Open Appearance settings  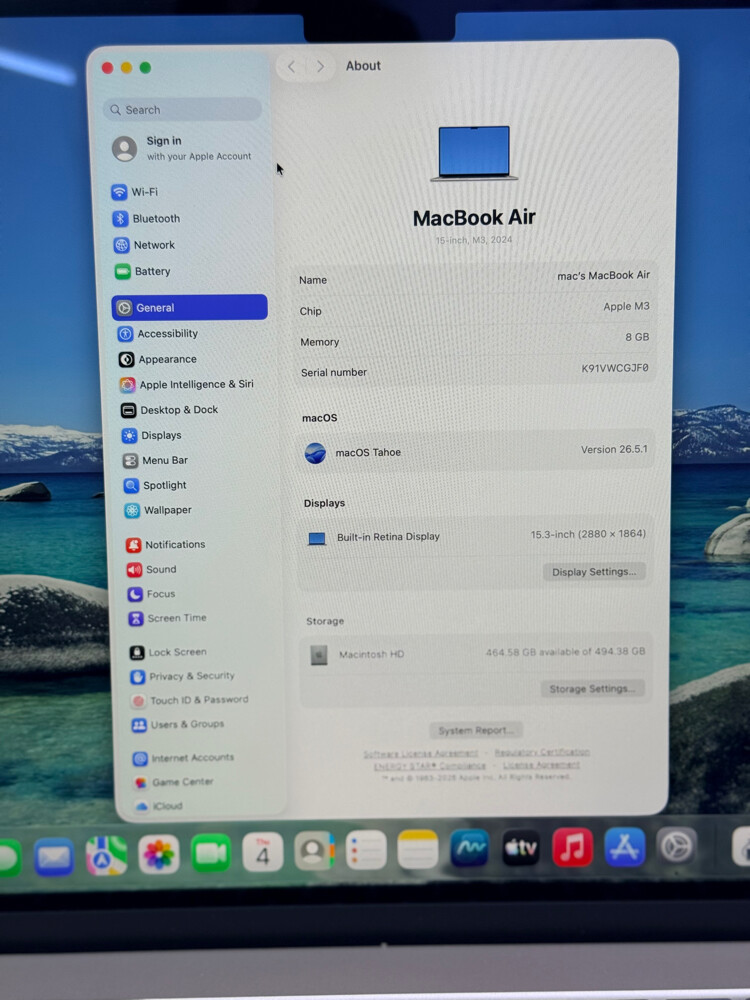(158, 359)
